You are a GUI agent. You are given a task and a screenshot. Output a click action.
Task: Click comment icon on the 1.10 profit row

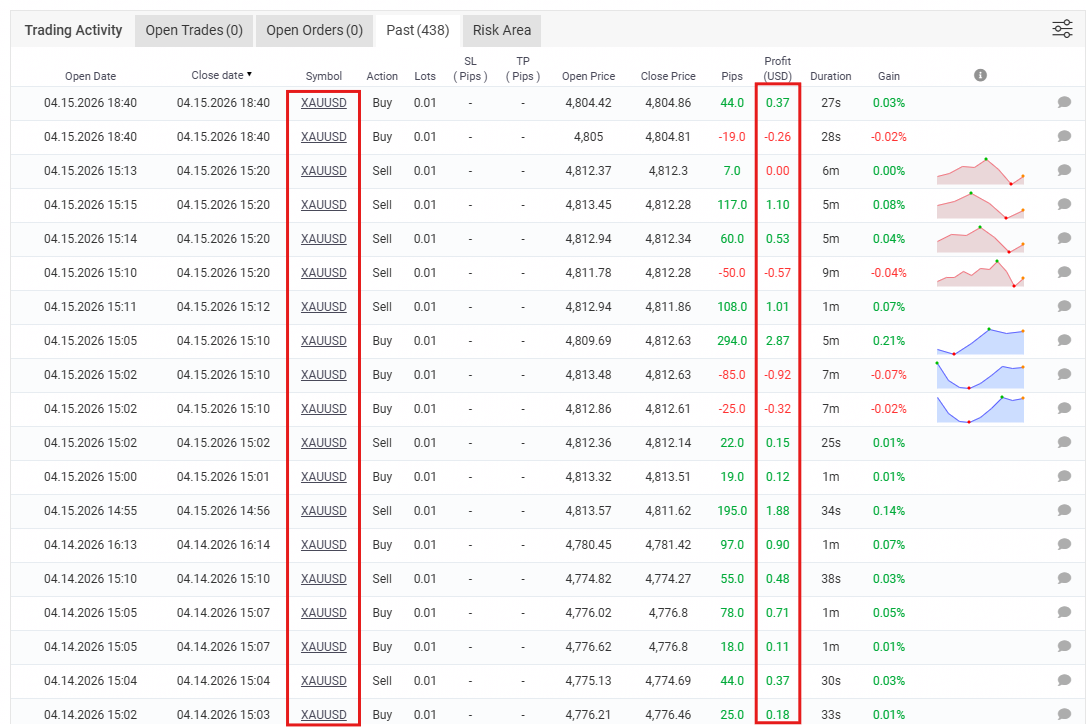(x=1064, y=204)
